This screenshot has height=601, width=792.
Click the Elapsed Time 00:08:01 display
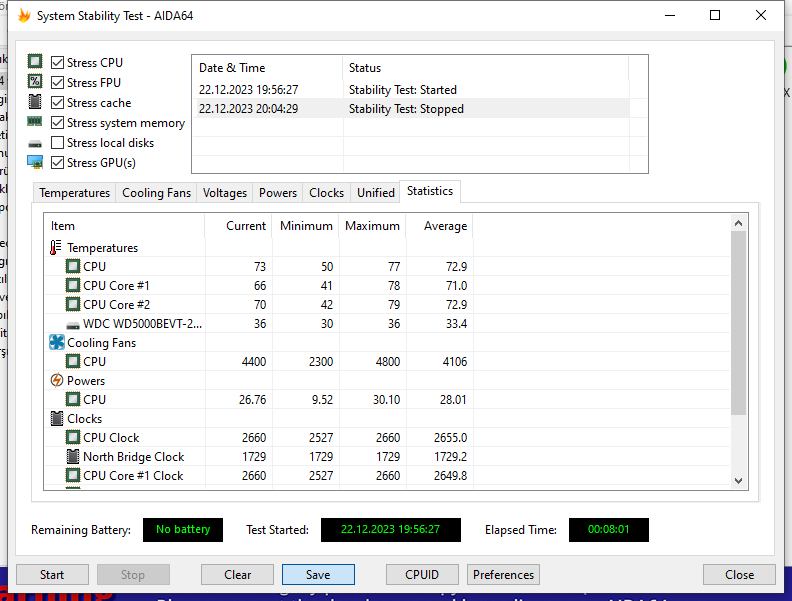[x=609, y=530]
